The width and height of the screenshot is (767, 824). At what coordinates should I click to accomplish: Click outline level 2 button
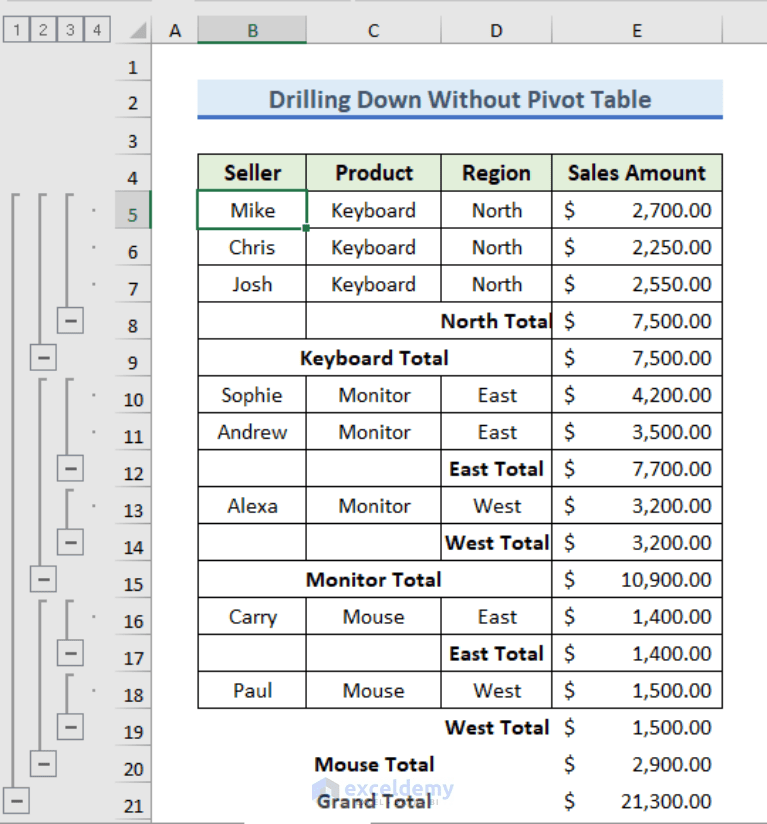click(42, 29)
